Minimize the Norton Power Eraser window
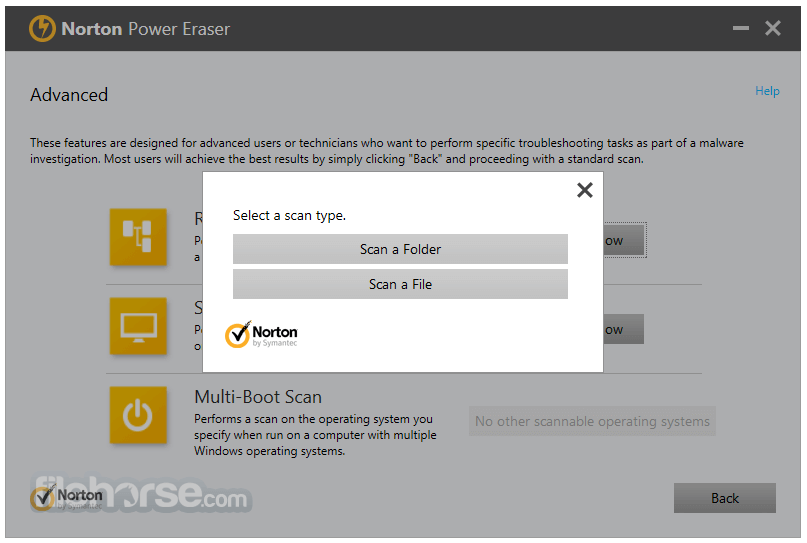Viewport: 807px width, 543px height. tap(741, 28)
